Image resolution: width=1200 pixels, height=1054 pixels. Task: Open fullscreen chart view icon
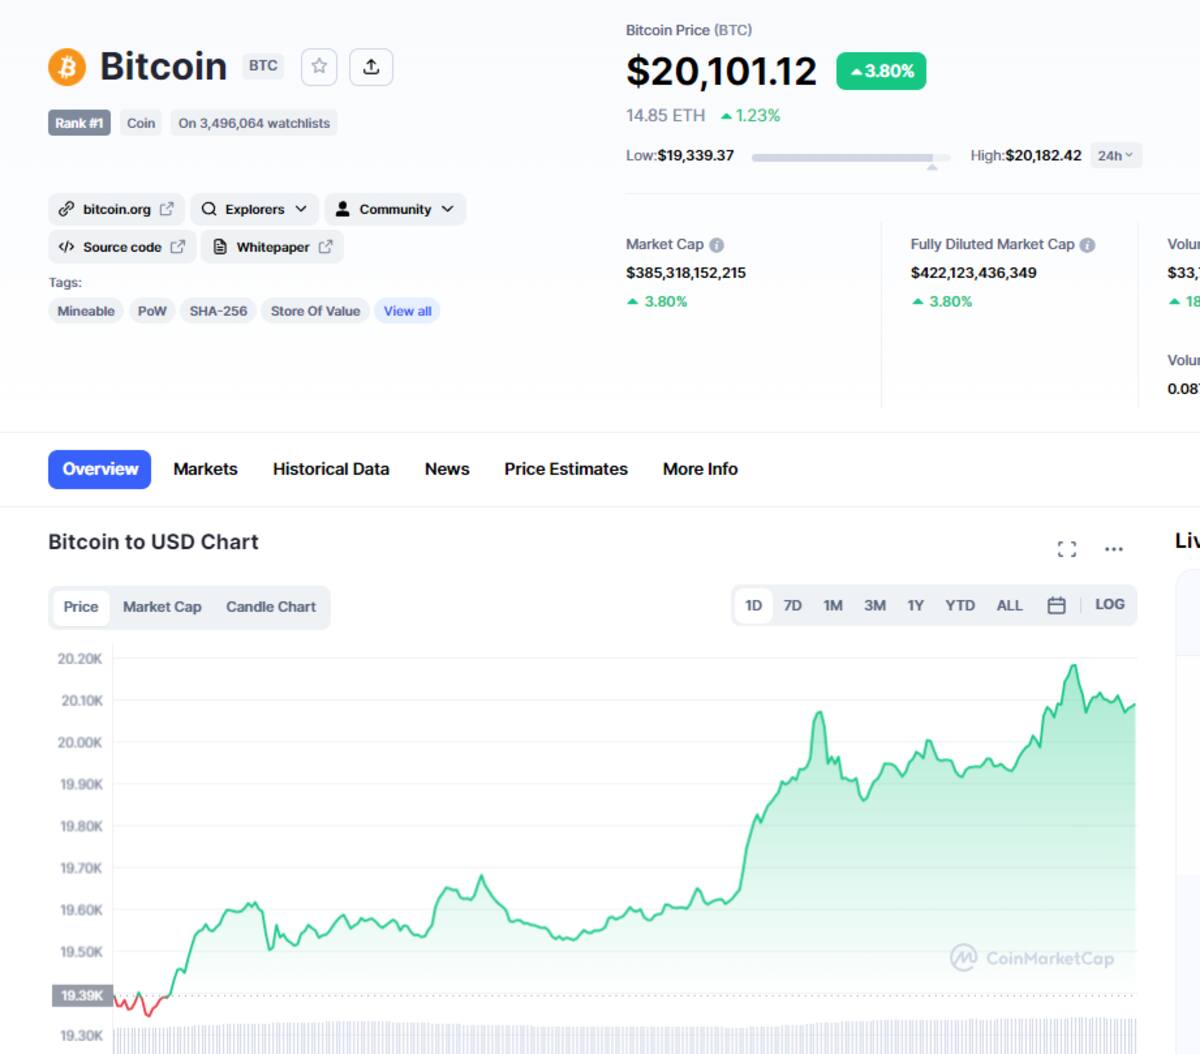pyautogui.click(x=1067, y=548)
